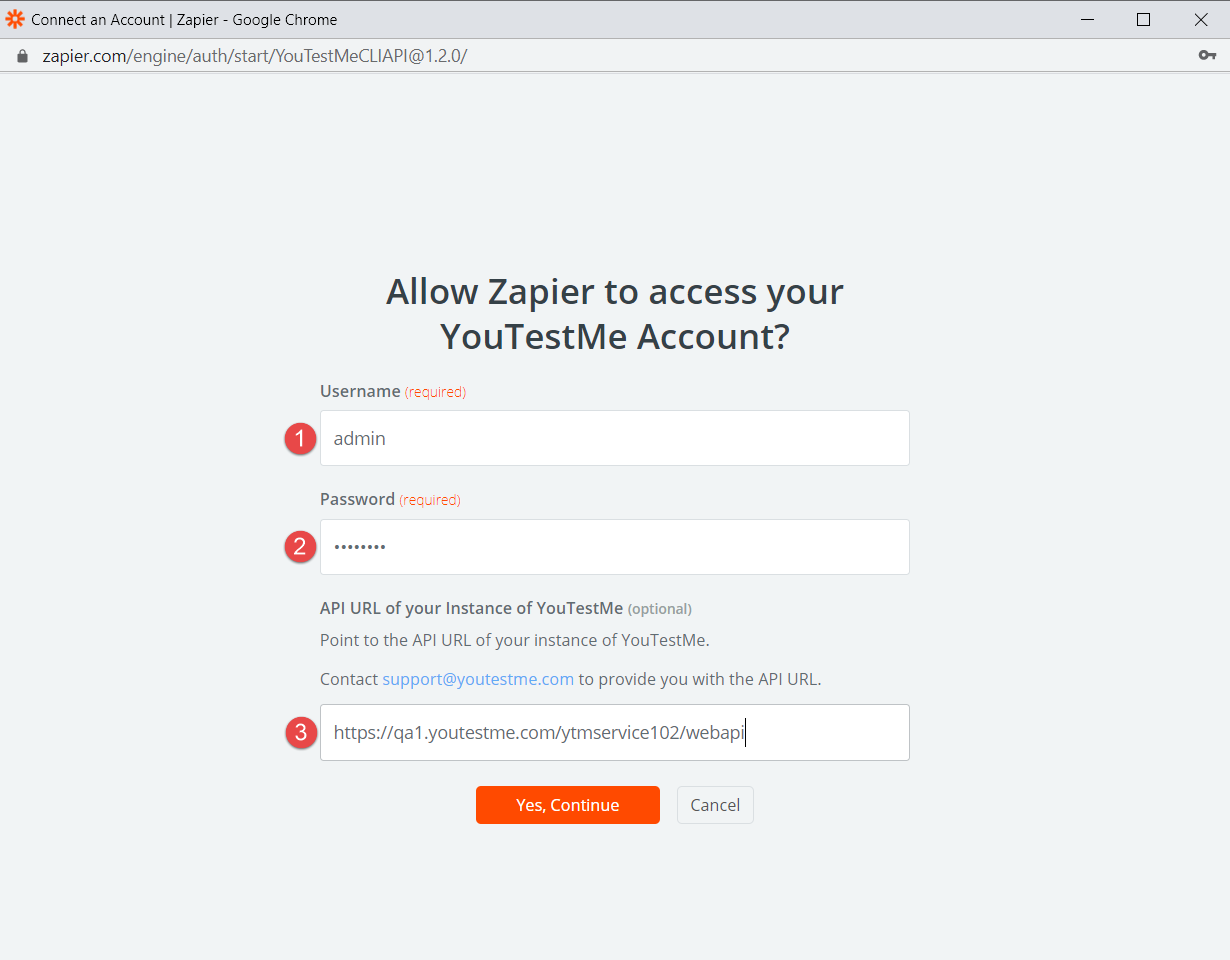The height and width of the screenshot is (960, 1230).
Task: Close the Connect an Account window
Action: (x=1201, y=19)
